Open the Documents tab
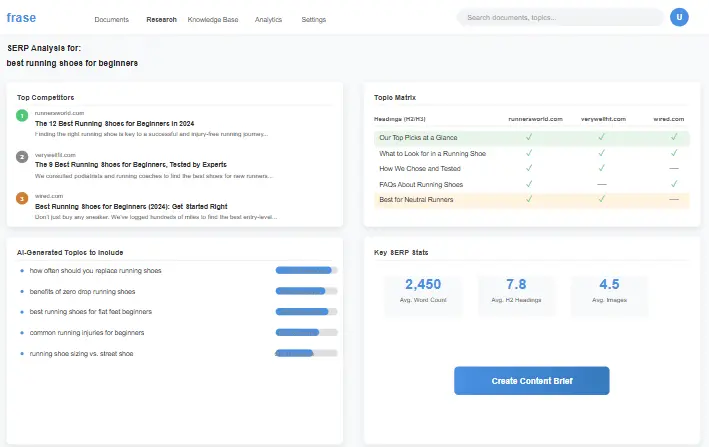Viewport: 709px width, 447px height. point(112,19)
